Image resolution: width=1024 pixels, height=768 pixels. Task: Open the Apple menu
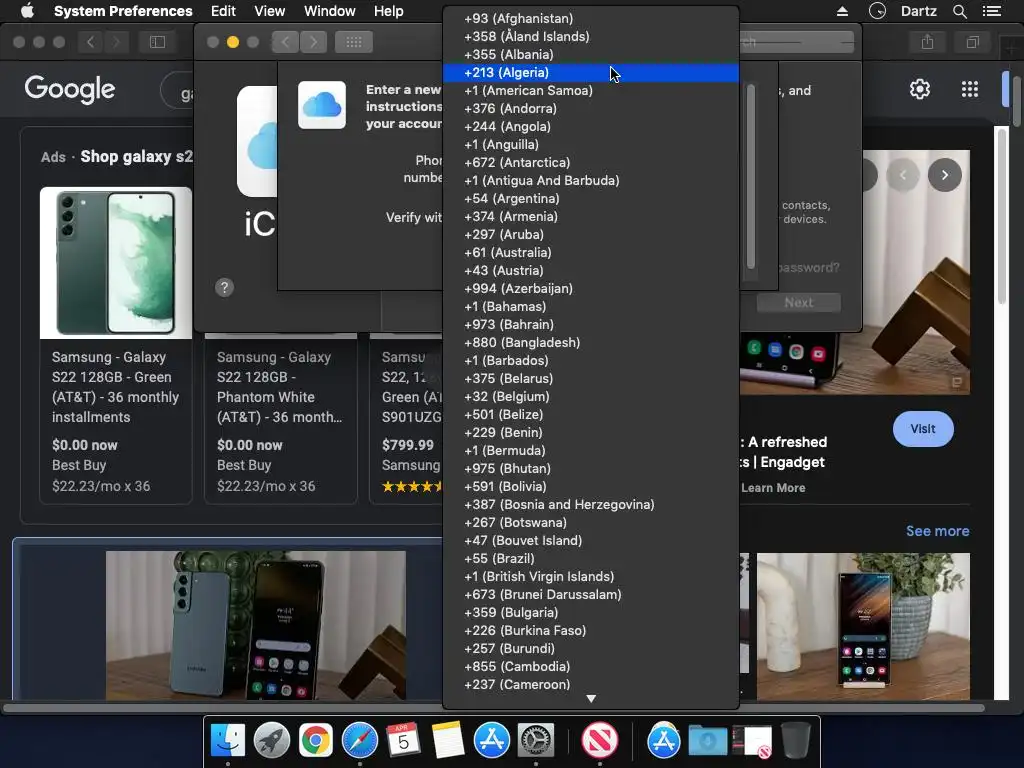(x=27, y=10)
